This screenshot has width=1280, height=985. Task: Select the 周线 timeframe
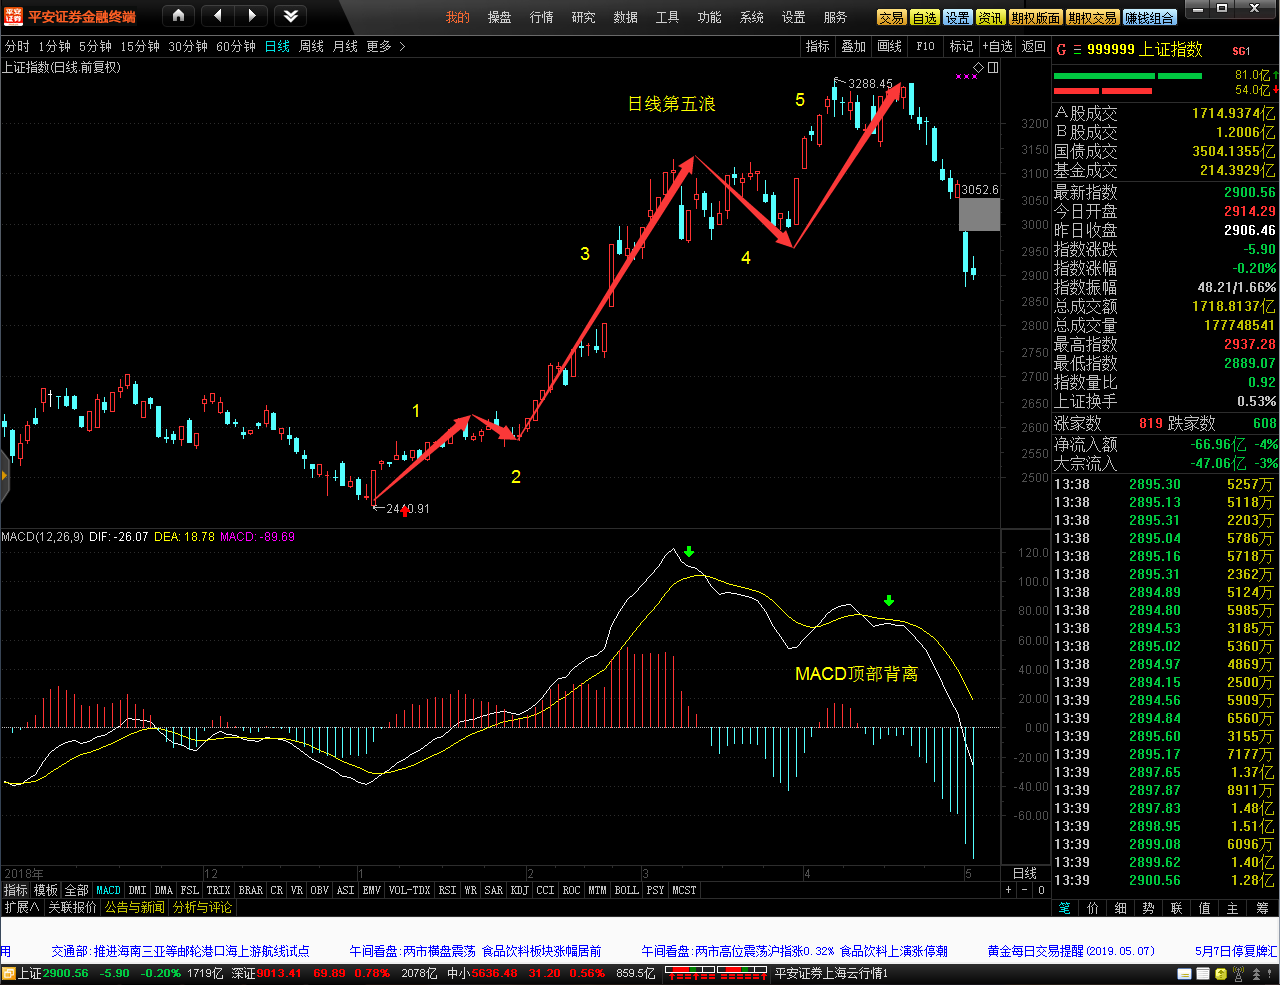311,47
